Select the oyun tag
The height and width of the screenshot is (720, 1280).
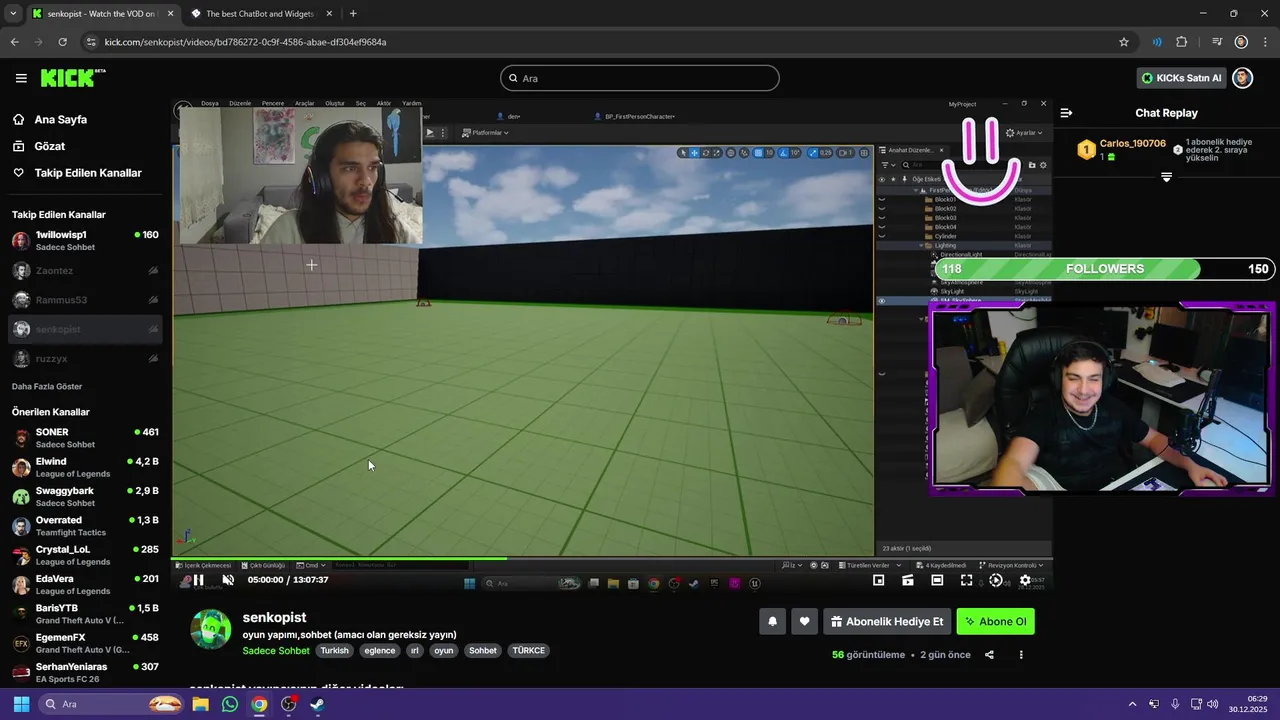[x=444, y=650]
